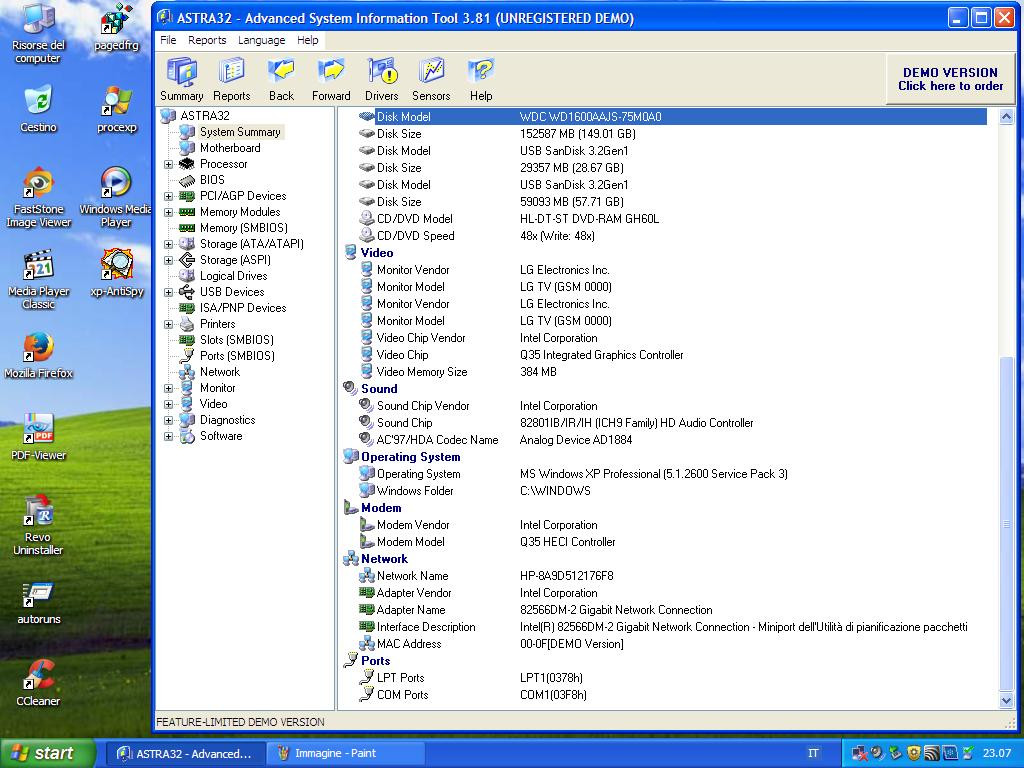The image size is (1024, 768).
Task: Open the Language menu
Action: point(261,40)
